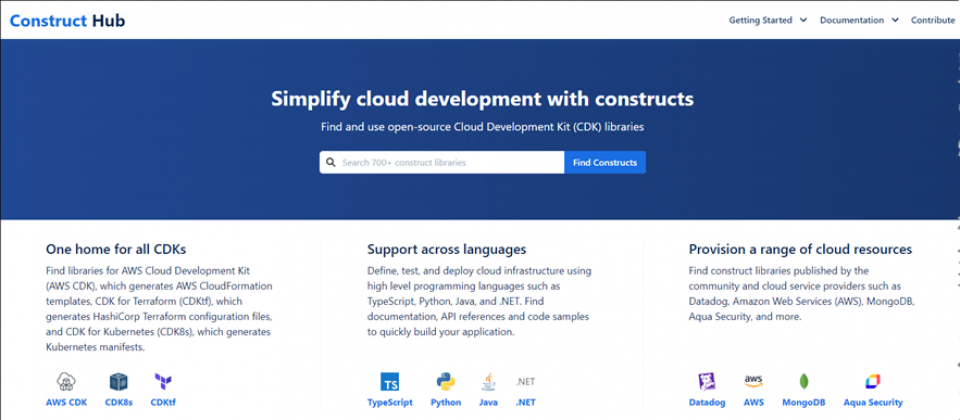The height and width of the screenshot is (420, 960).
Task: Open the Python text link
Action: (446, 403)
